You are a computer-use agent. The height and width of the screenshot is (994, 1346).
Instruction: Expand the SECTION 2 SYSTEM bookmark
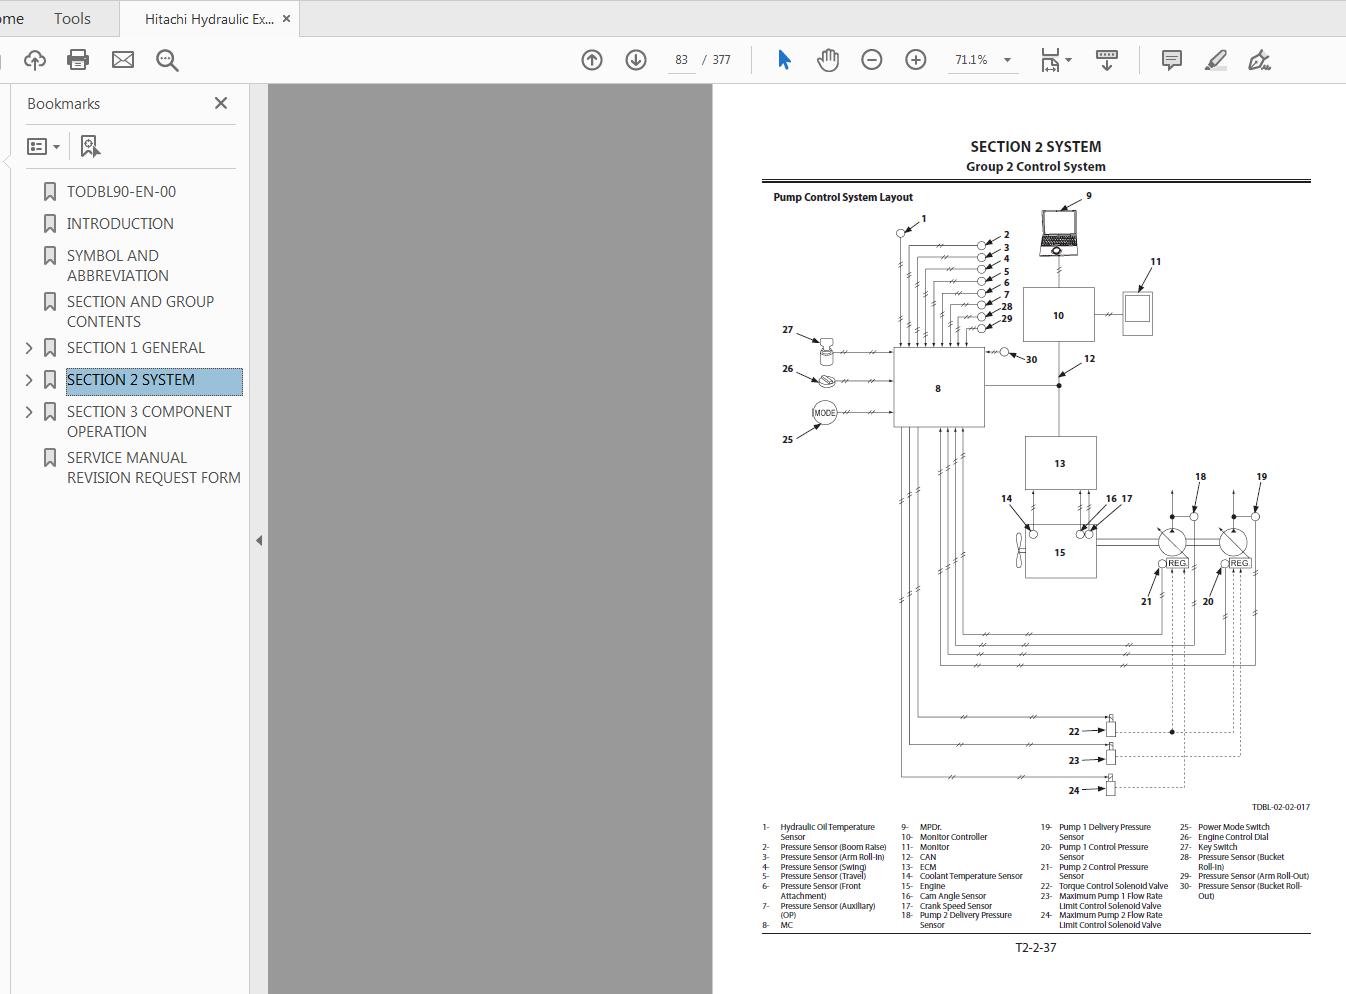(29, 380)
